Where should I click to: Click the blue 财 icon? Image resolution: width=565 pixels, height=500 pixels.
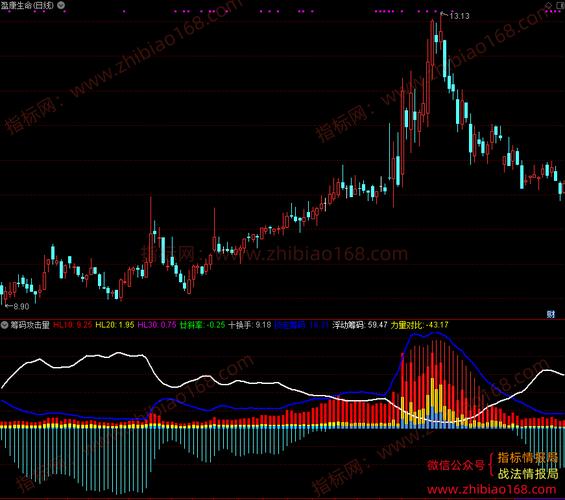[x=551, y=314]
